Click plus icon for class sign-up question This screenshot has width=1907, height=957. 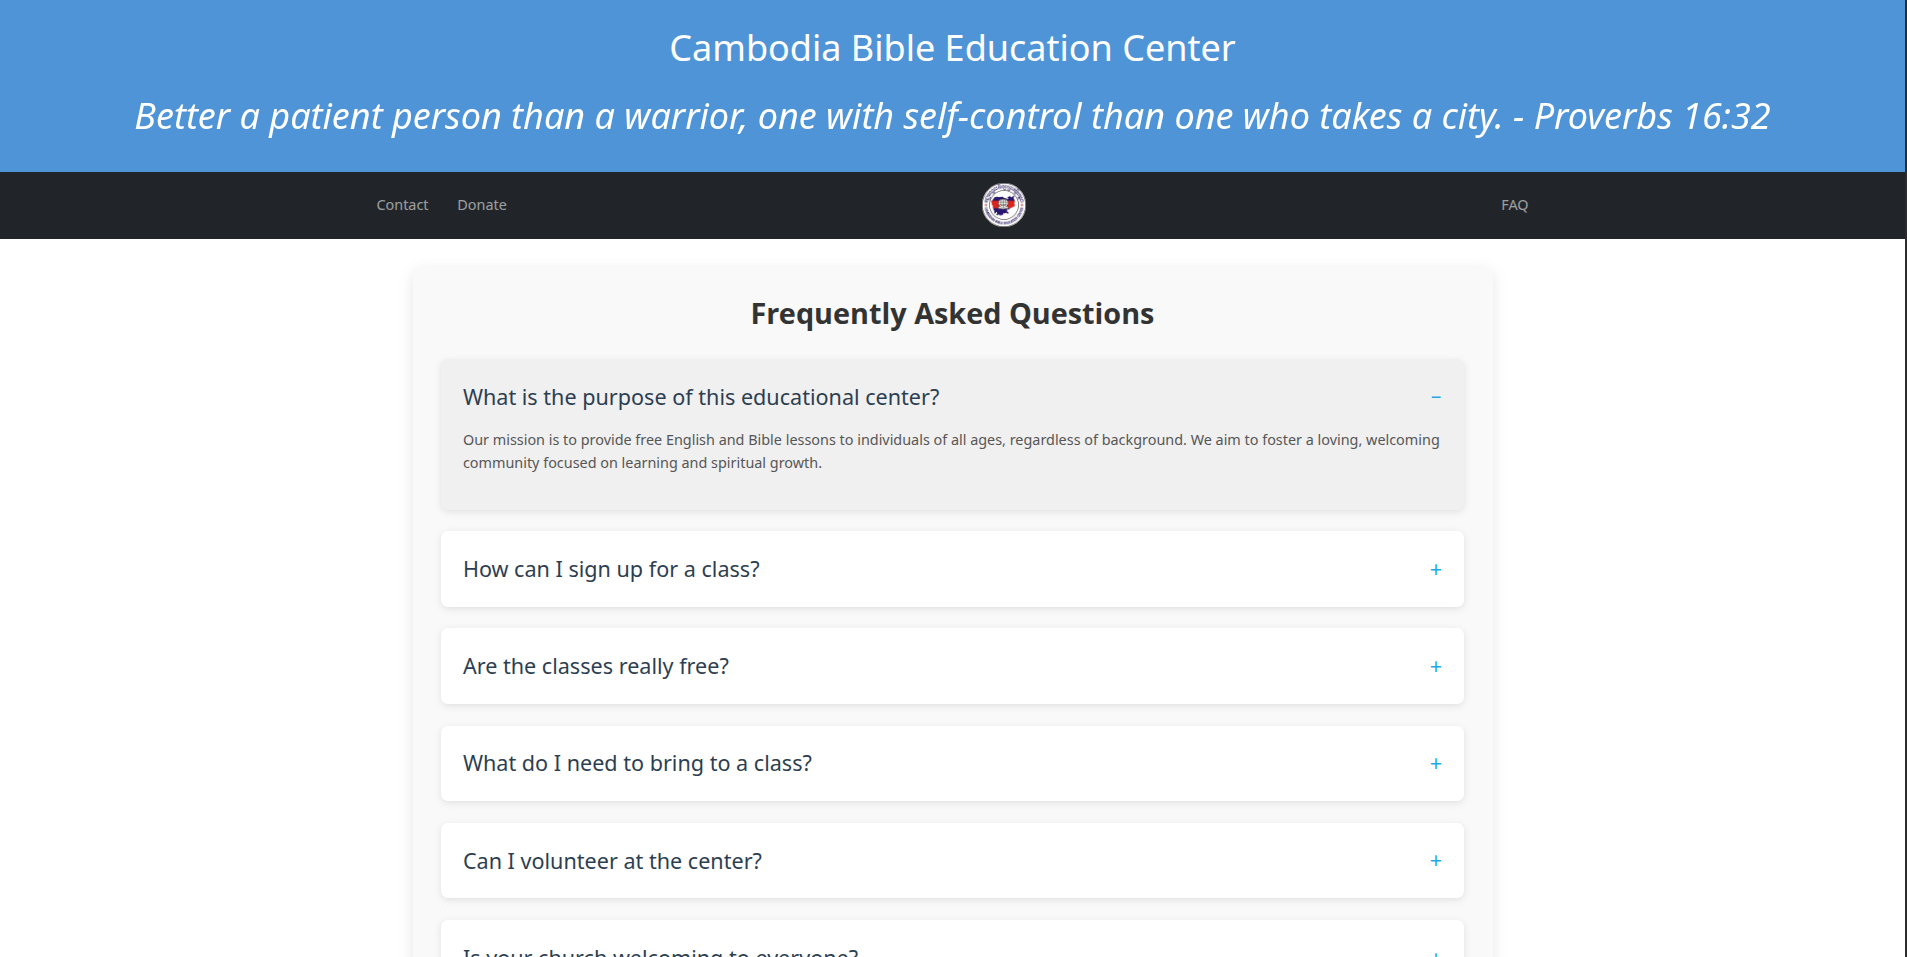point(1435,570)
